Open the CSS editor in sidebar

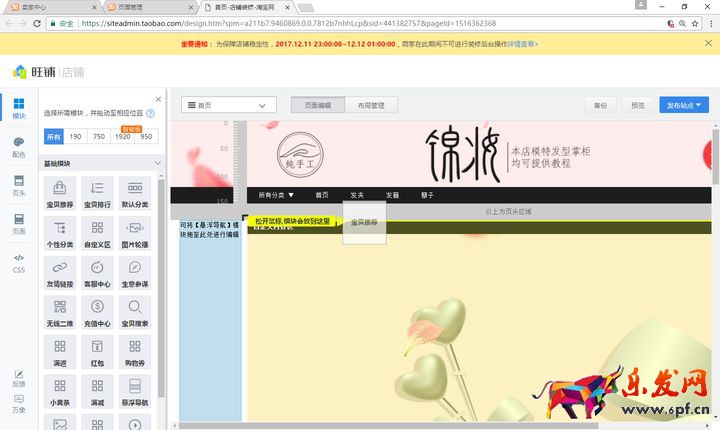(19, 262)
